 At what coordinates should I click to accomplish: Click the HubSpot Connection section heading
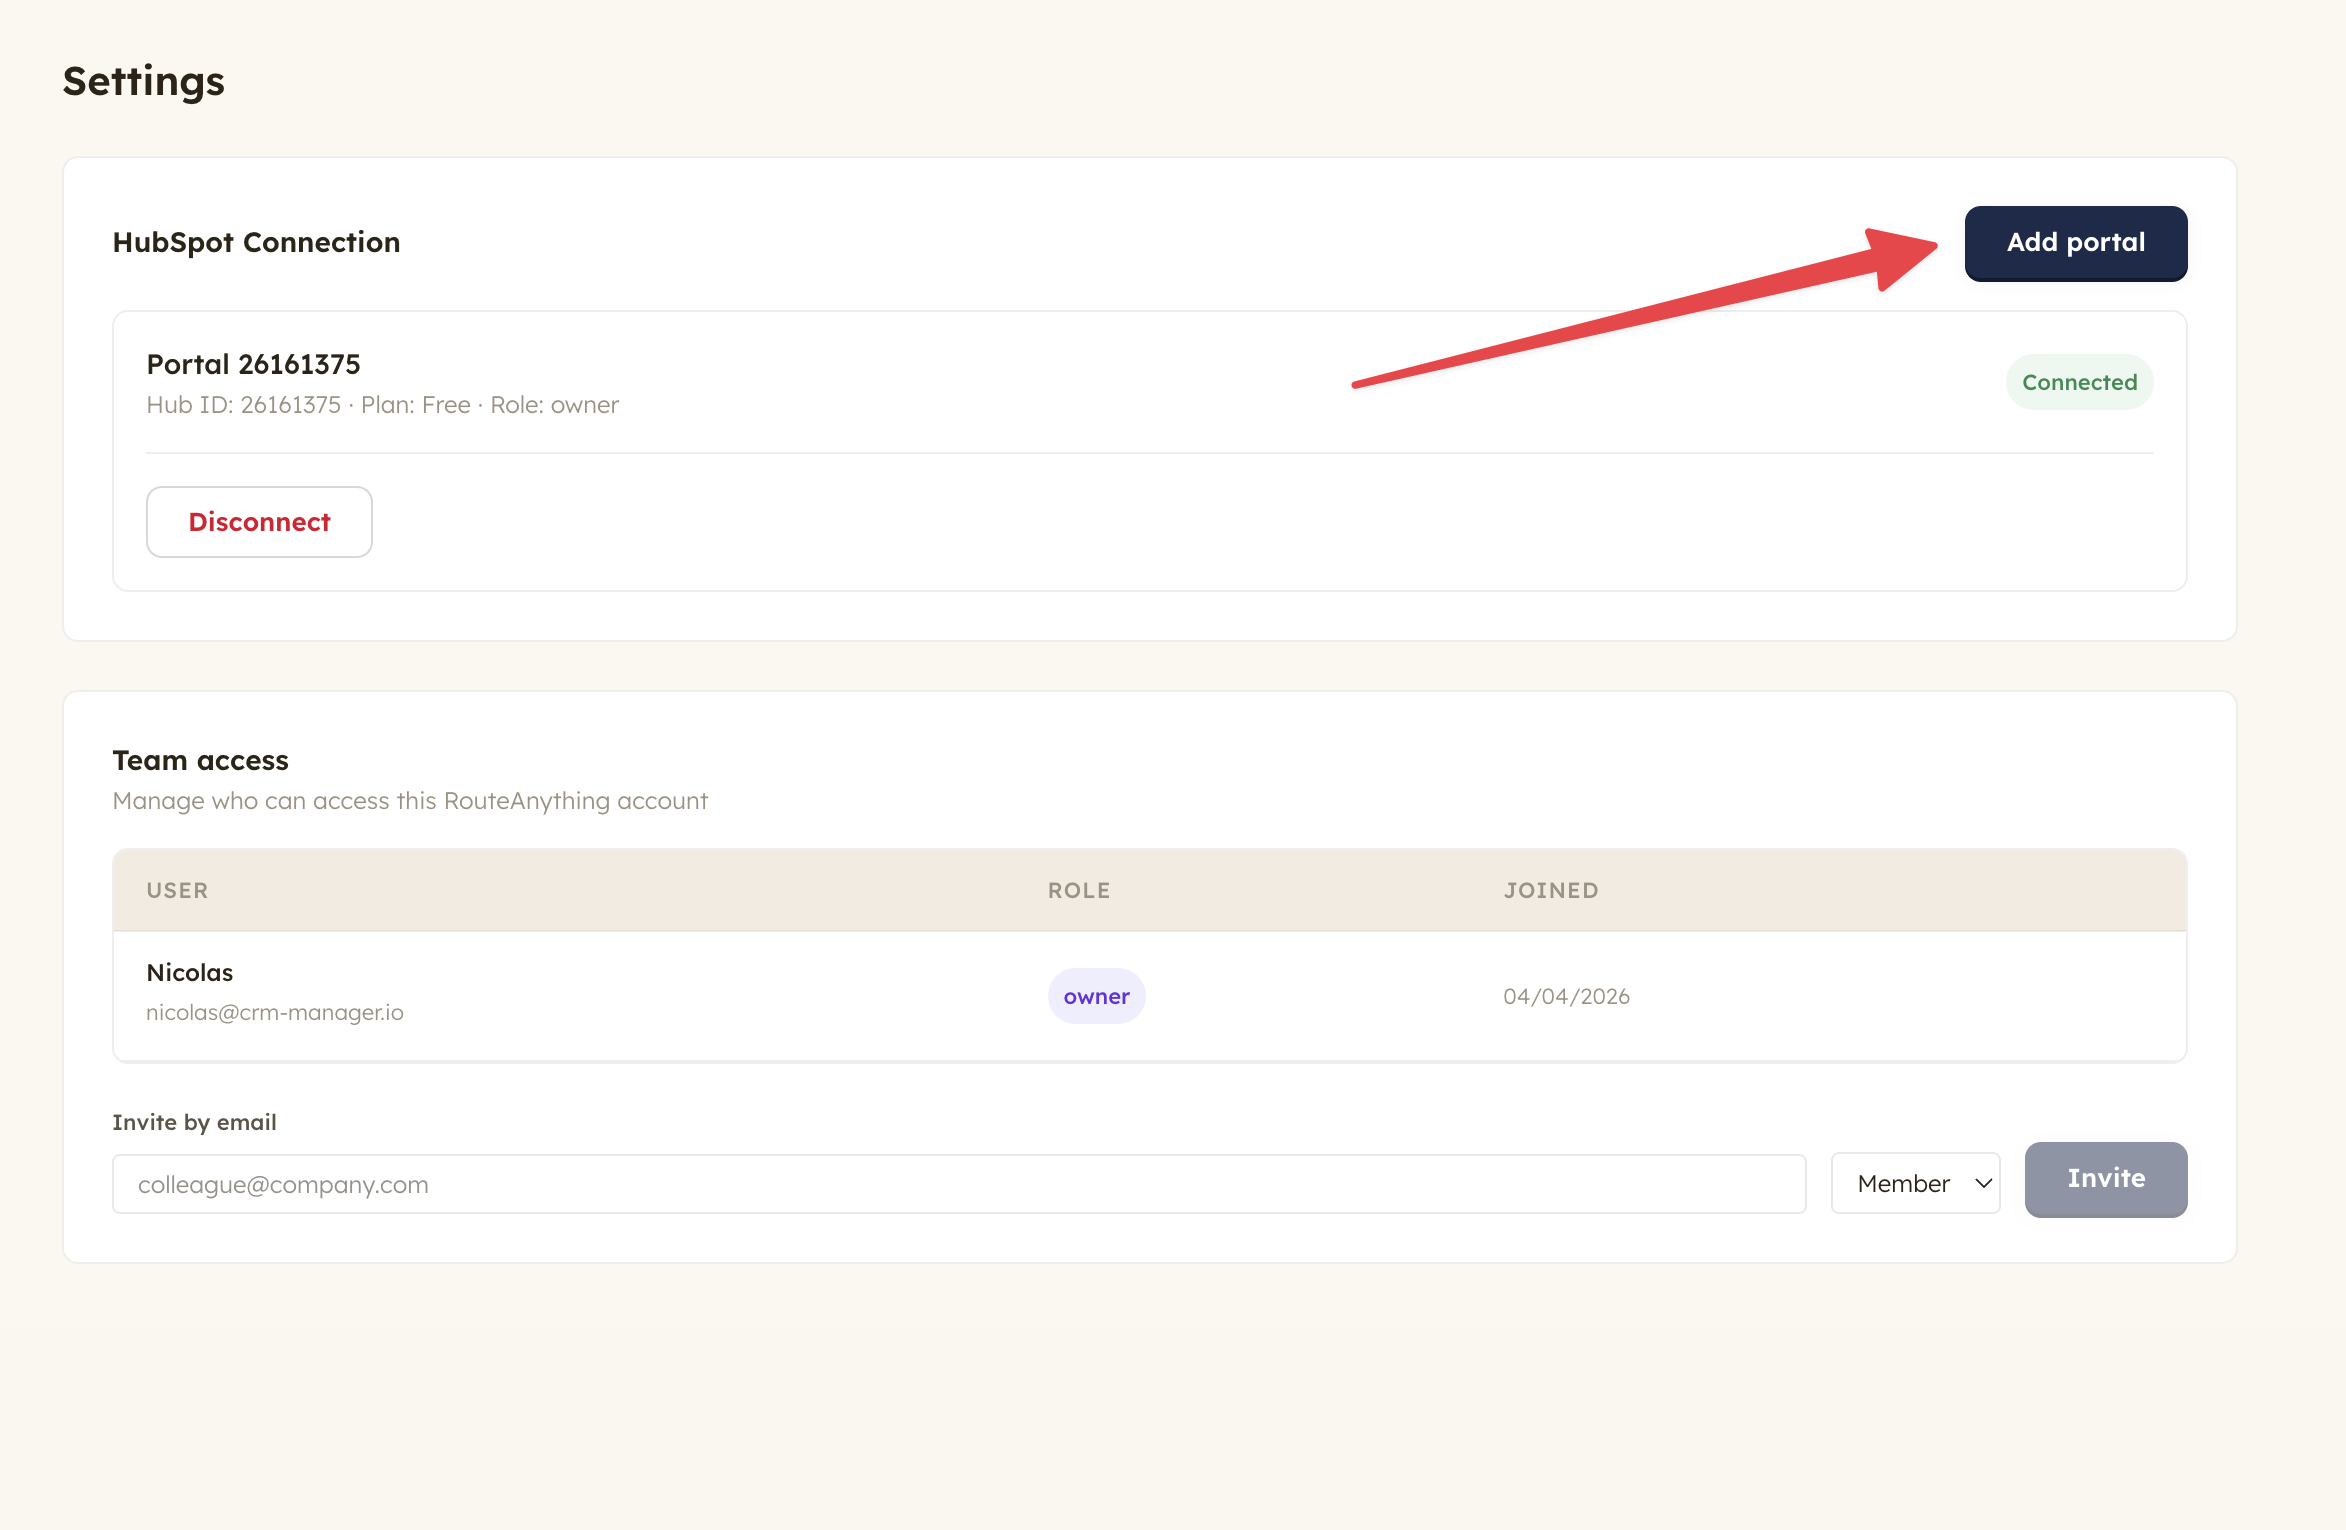tap(256, 242)
